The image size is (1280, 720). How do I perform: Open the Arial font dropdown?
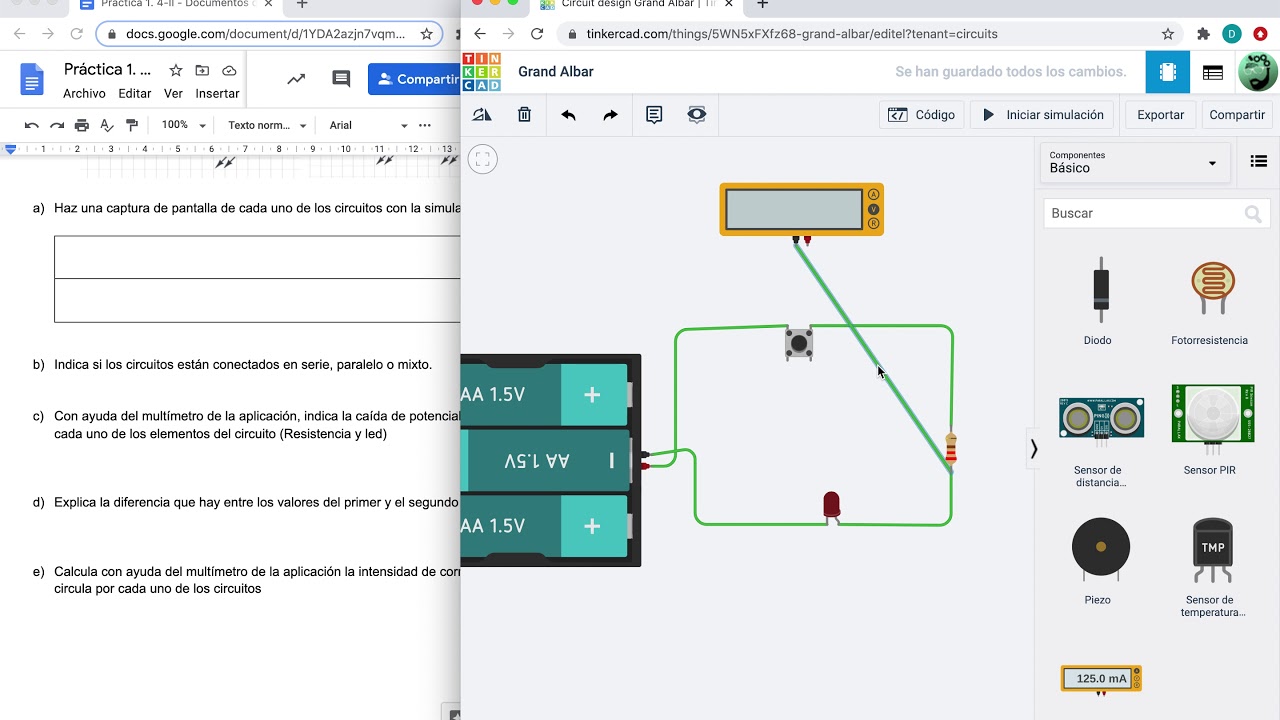[x=369, y=125]
